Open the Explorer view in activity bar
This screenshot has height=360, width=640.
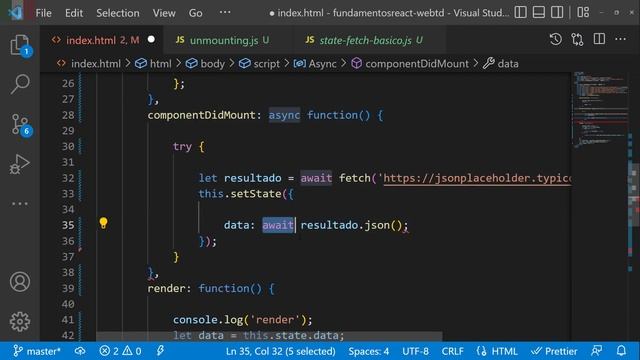tap(20, 45)
